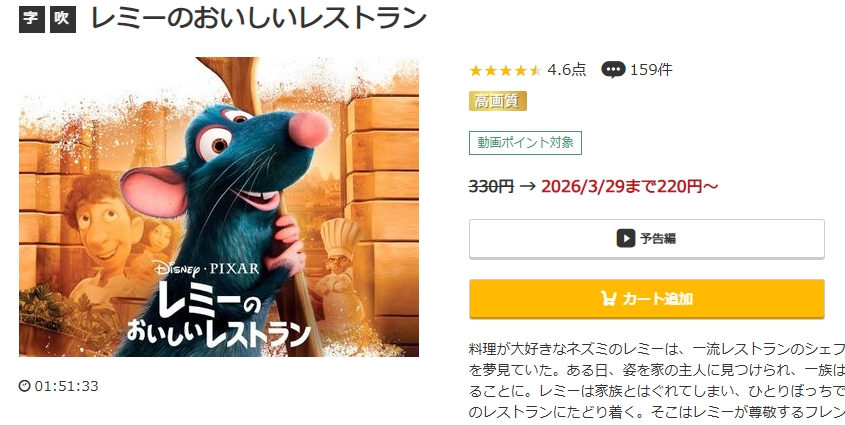Add movie with カート追加 button
Viewport: 845px width, 425px height.
[x=647, y=299]
